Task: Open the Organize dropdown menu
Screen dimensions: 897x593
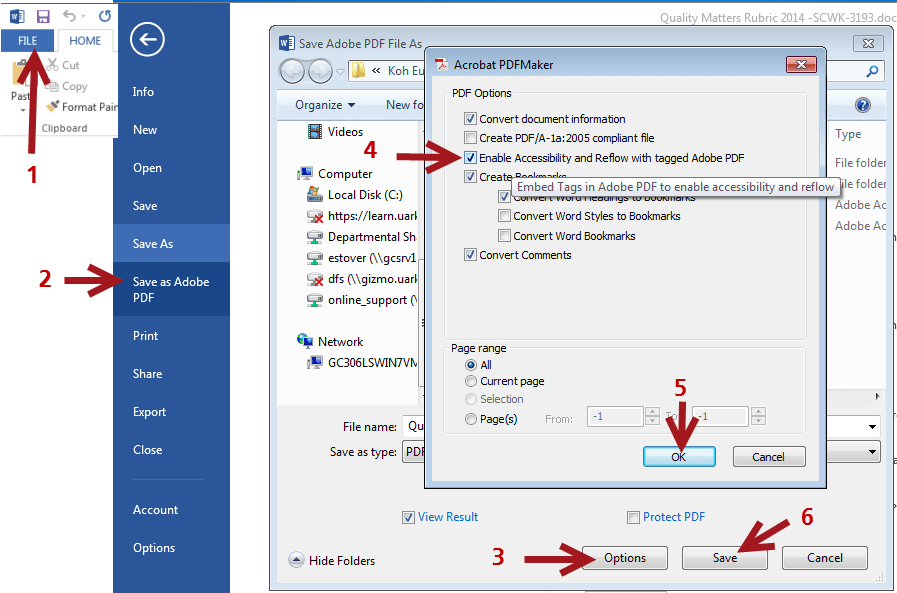Action: click(x=325, y=105)
